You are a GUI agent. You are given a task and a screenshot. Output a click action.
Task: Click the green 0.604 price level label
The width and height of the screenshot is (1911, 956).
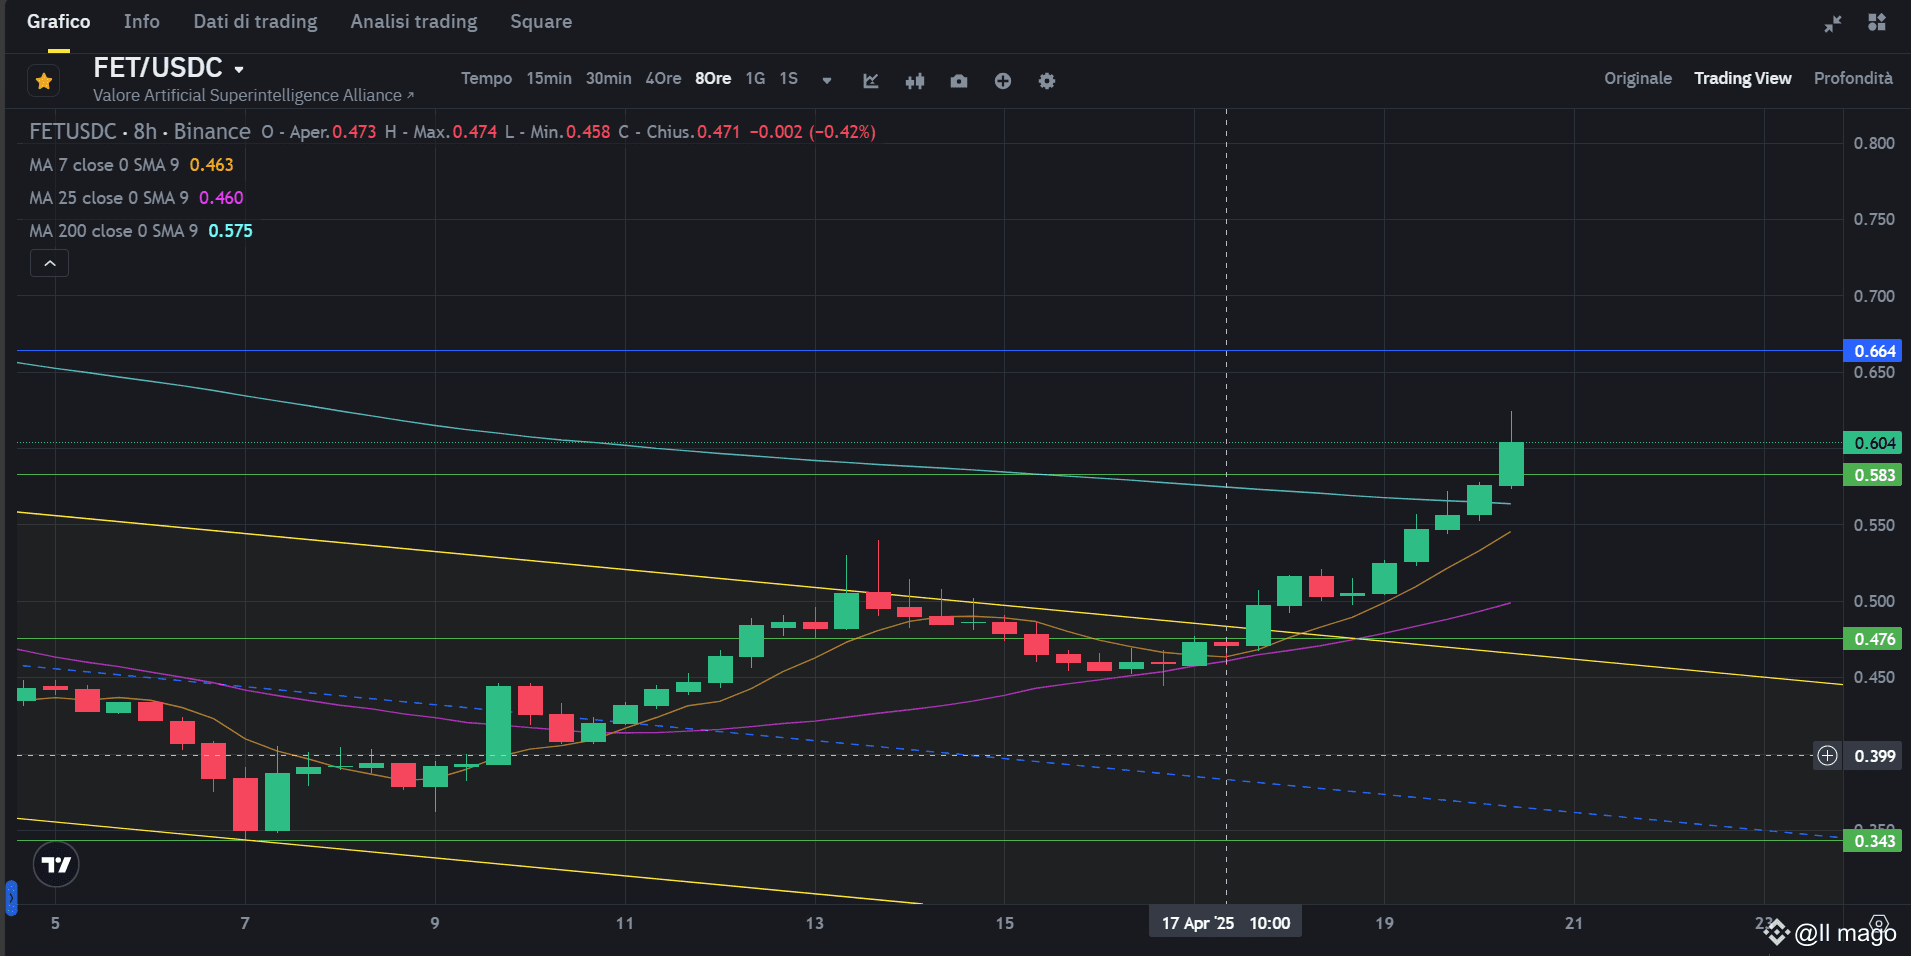pyautogui.click(x=1873, y=443)
